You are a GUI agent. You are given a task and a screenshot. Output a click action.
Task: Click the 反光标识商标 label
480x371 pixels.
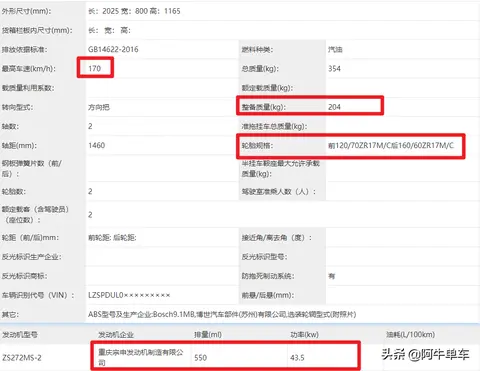tap(24, 276)
